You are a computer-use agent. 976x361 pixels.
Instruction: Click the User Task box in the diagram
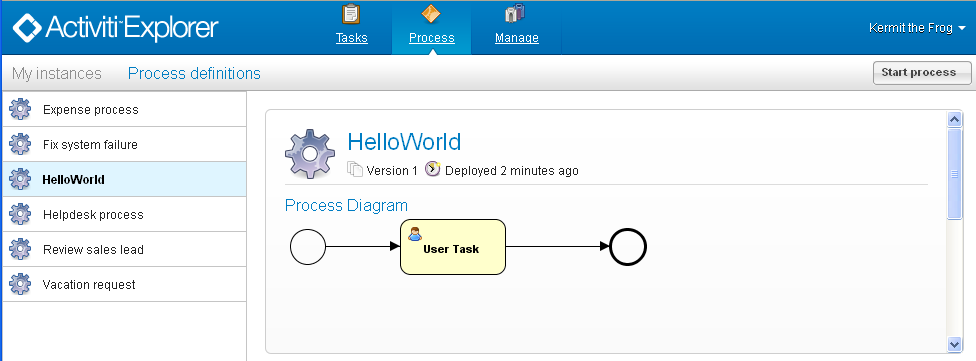(453, 246)
